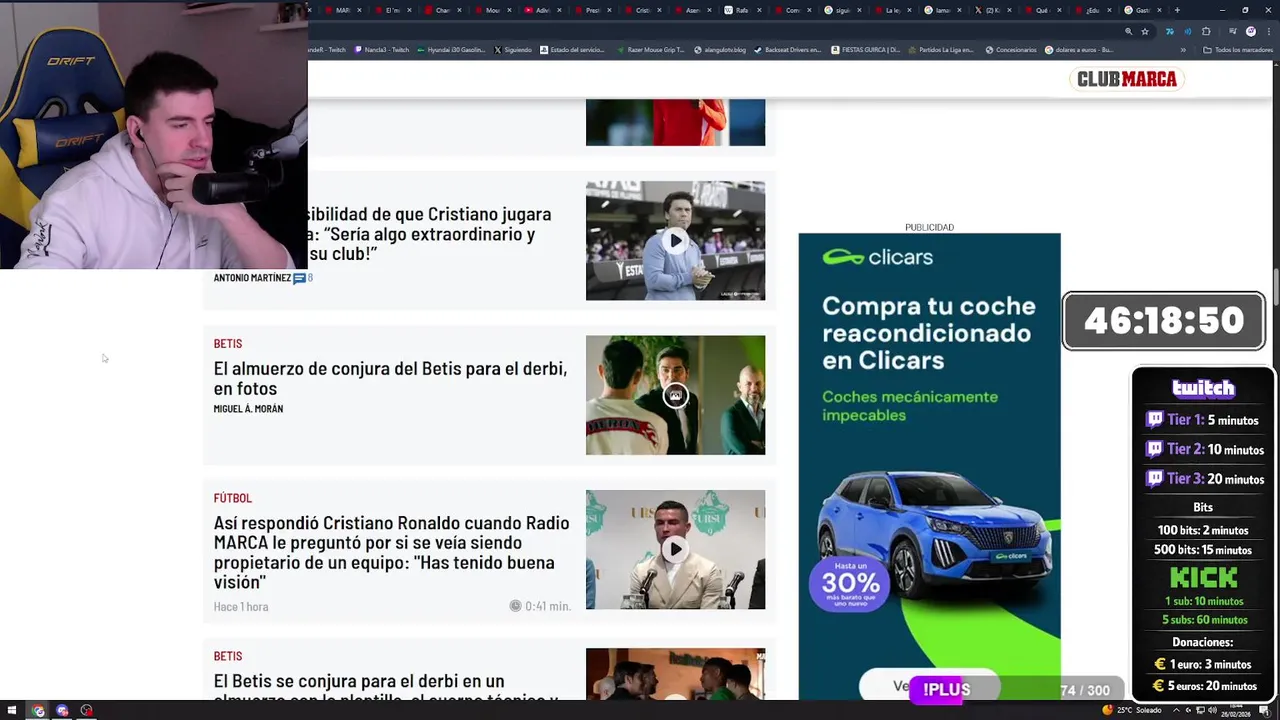
Task: Open the Chrome three-dot menu
Action: click(x=1268, y=31)
